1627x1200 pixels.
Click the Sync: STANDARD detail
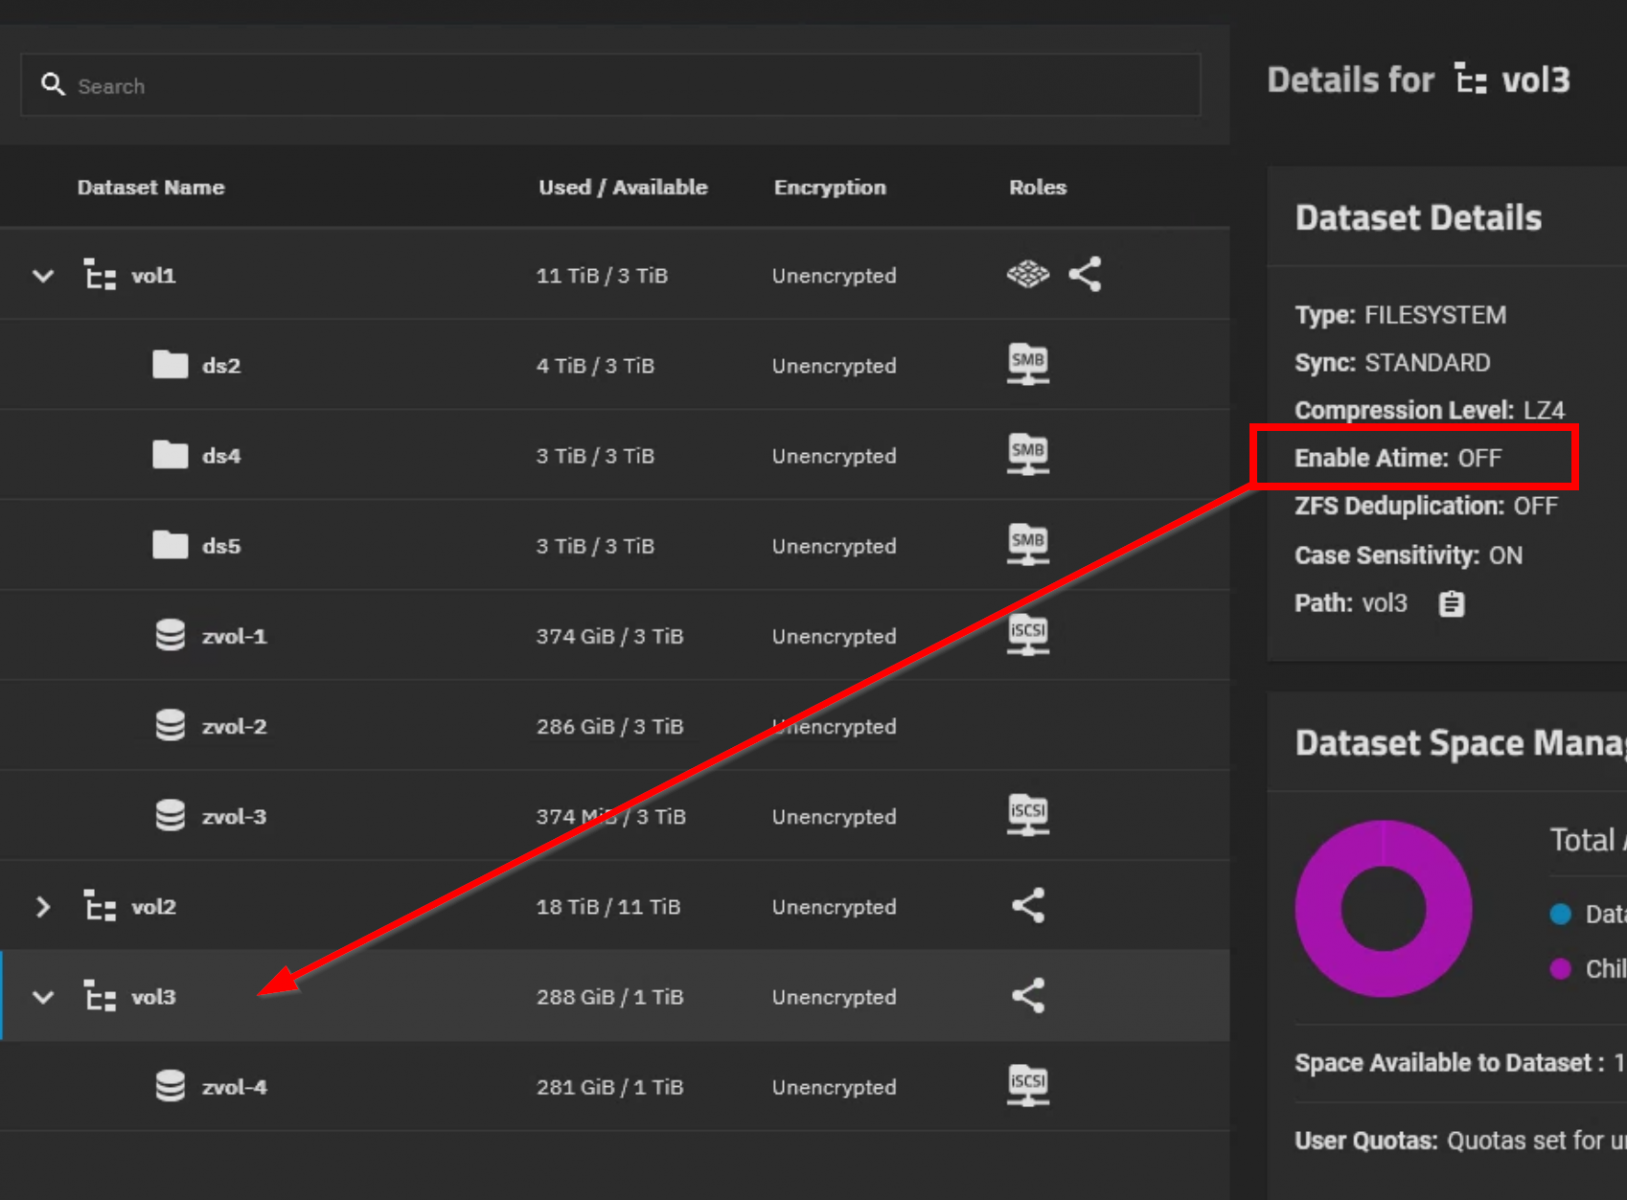(1392, 363)
